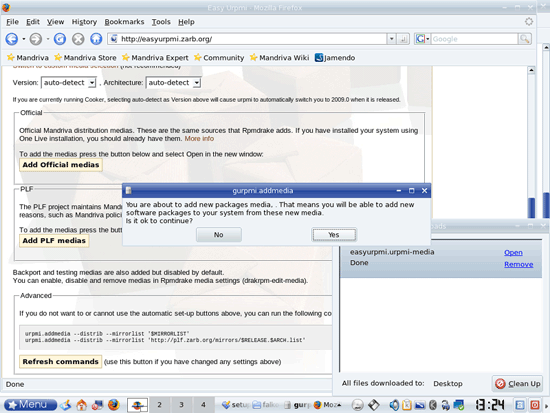
Task: Expand the Version auto-detect dropdown
Action: click(69, 83)
